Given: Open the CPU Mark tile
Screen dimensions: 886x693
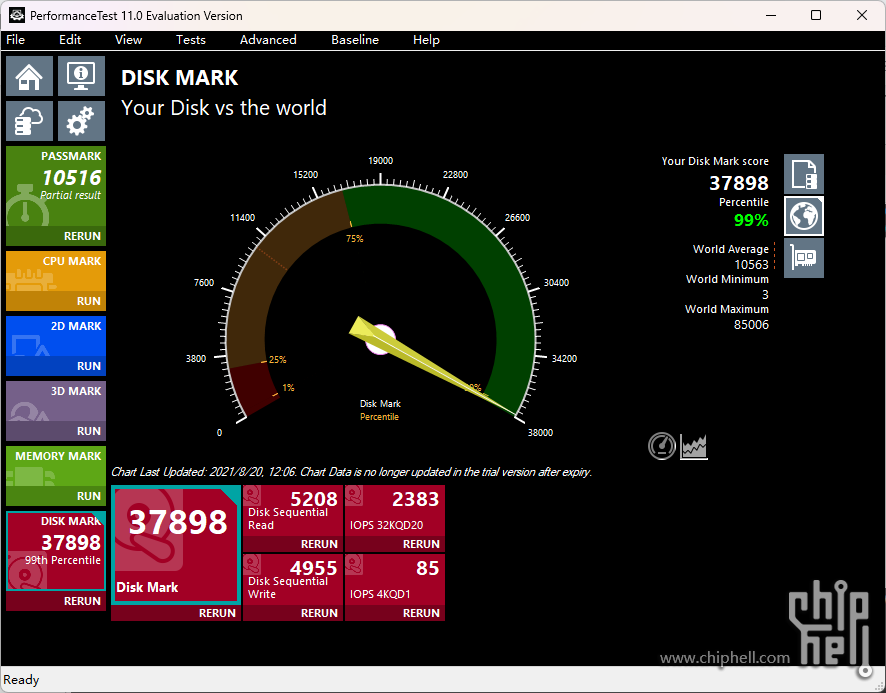Looking at the screenshot, I should pyautogui.click(x=56, y=271).
